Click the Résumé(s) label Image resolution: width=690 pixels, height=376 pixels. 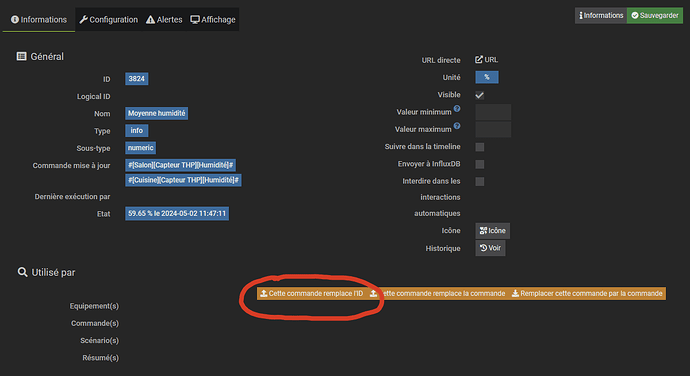[x=100, y=358]
